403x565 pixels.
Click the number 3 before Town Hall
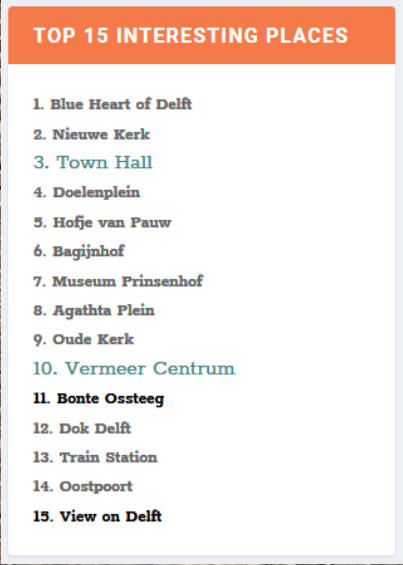pos(41,162)
